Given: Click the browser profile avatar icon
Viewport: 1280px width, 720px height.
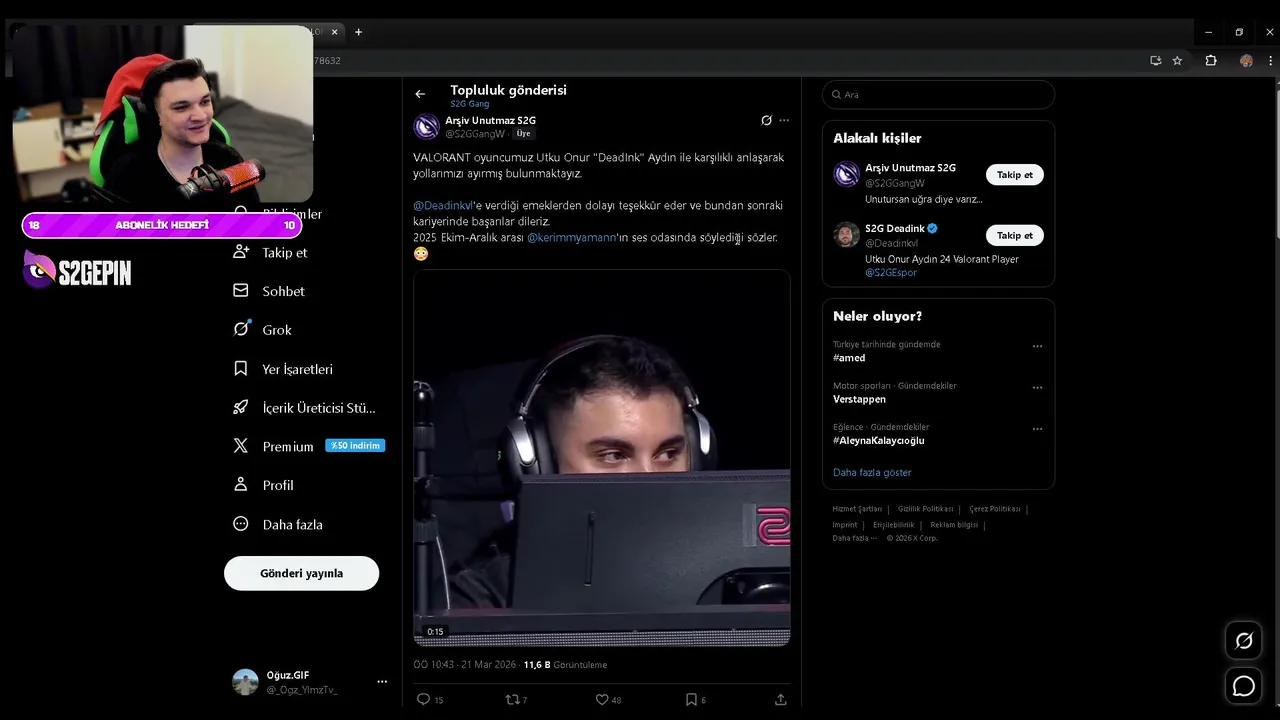Looking at the screenshot, I should click(1246, 61).
